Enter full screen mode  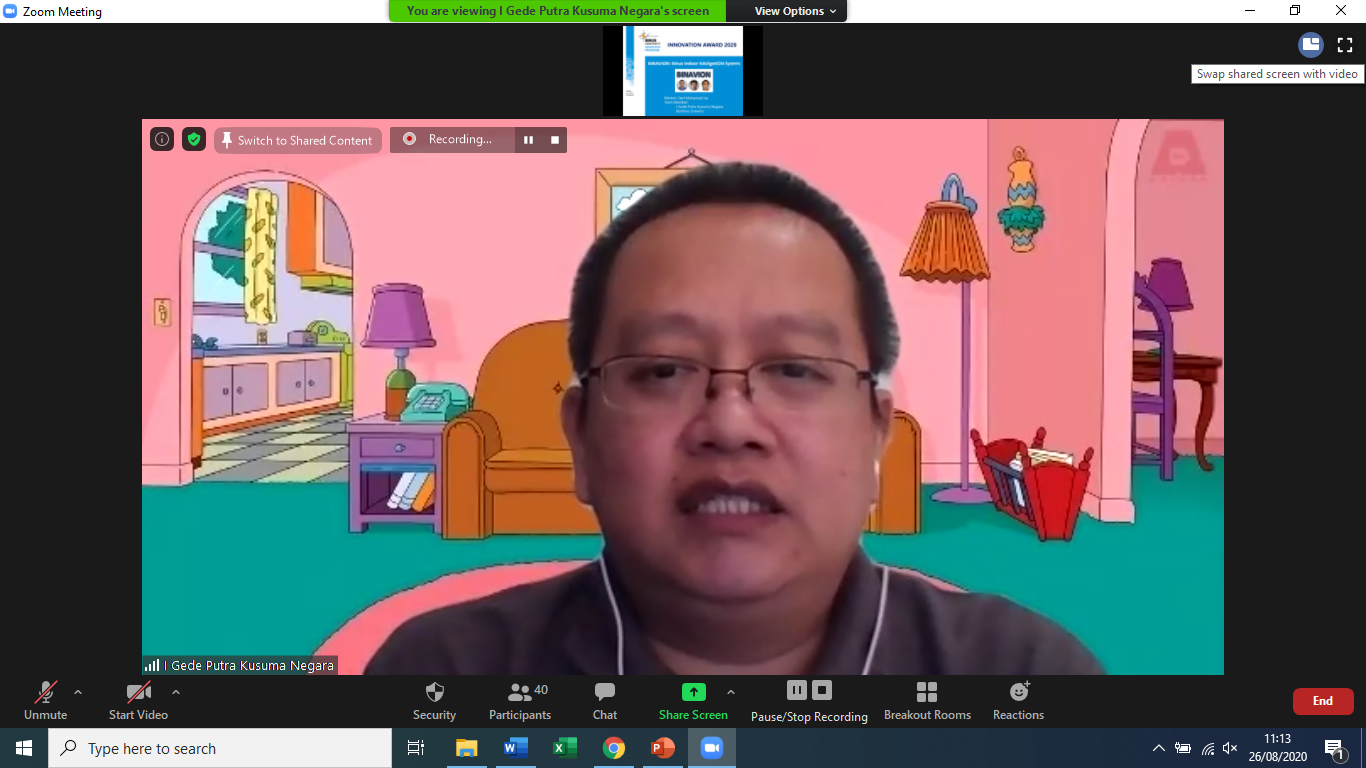pyautogui.click(x=1345, y=45)
